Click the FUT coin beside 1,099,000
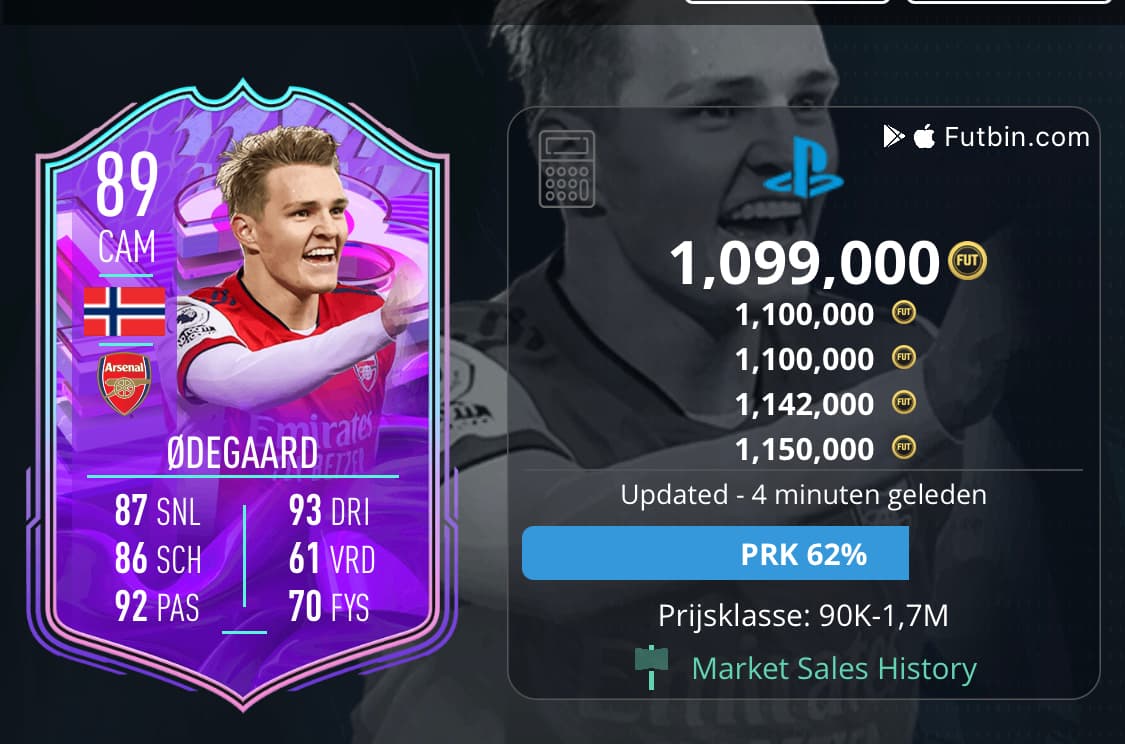Image resolution: width=1125 pixels, height=744 pixels. click(x=967, y=260)
